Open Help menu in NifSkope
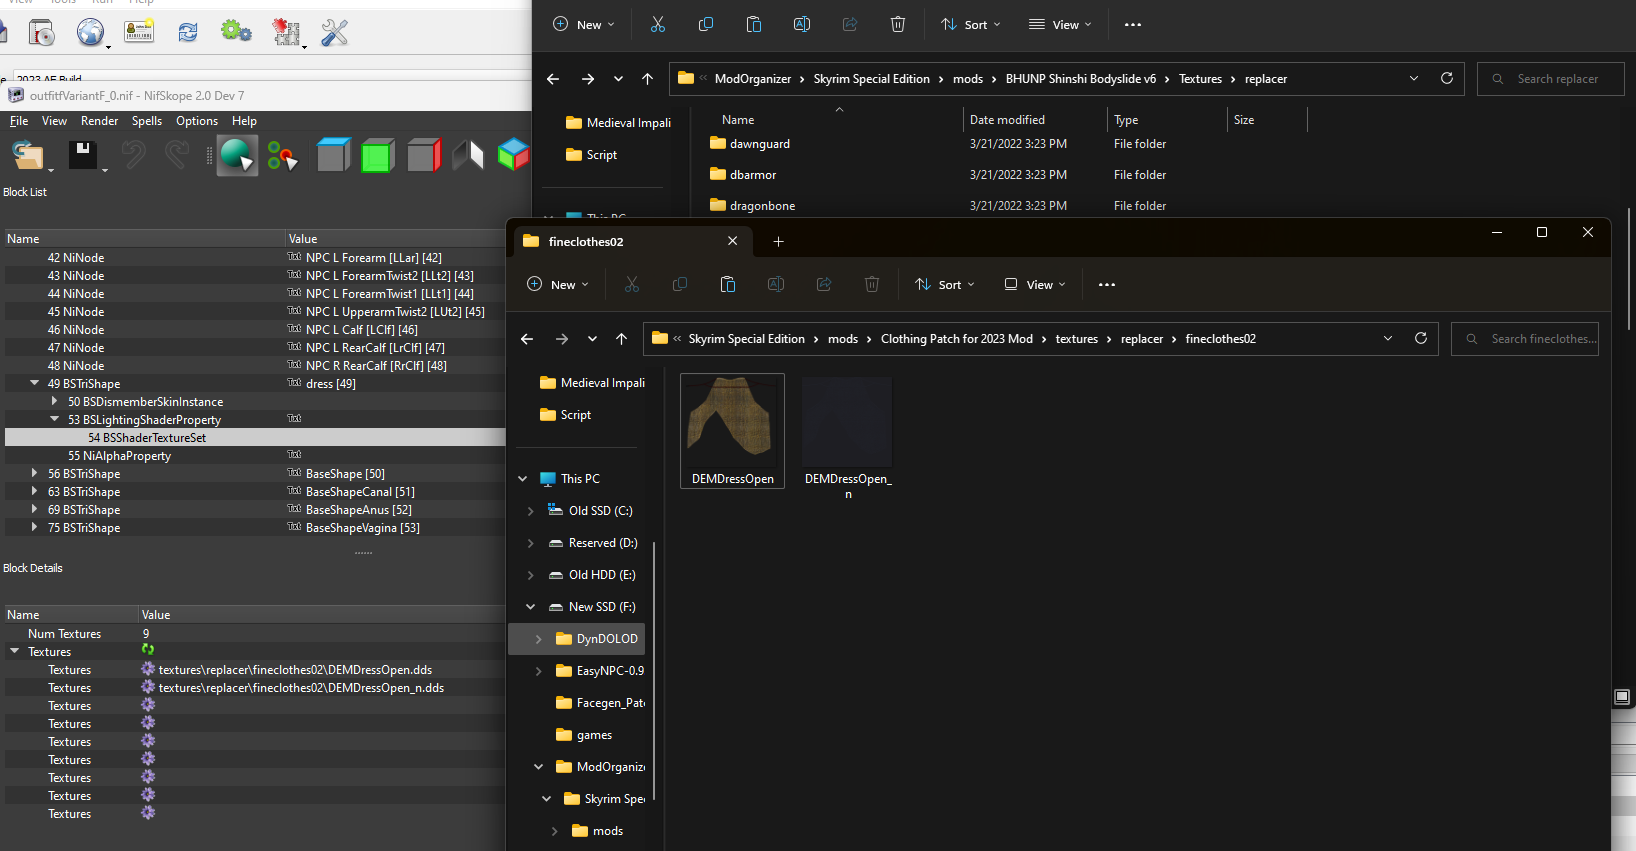The height and width of the screenshot is (851, 1636). coord(244,121)
